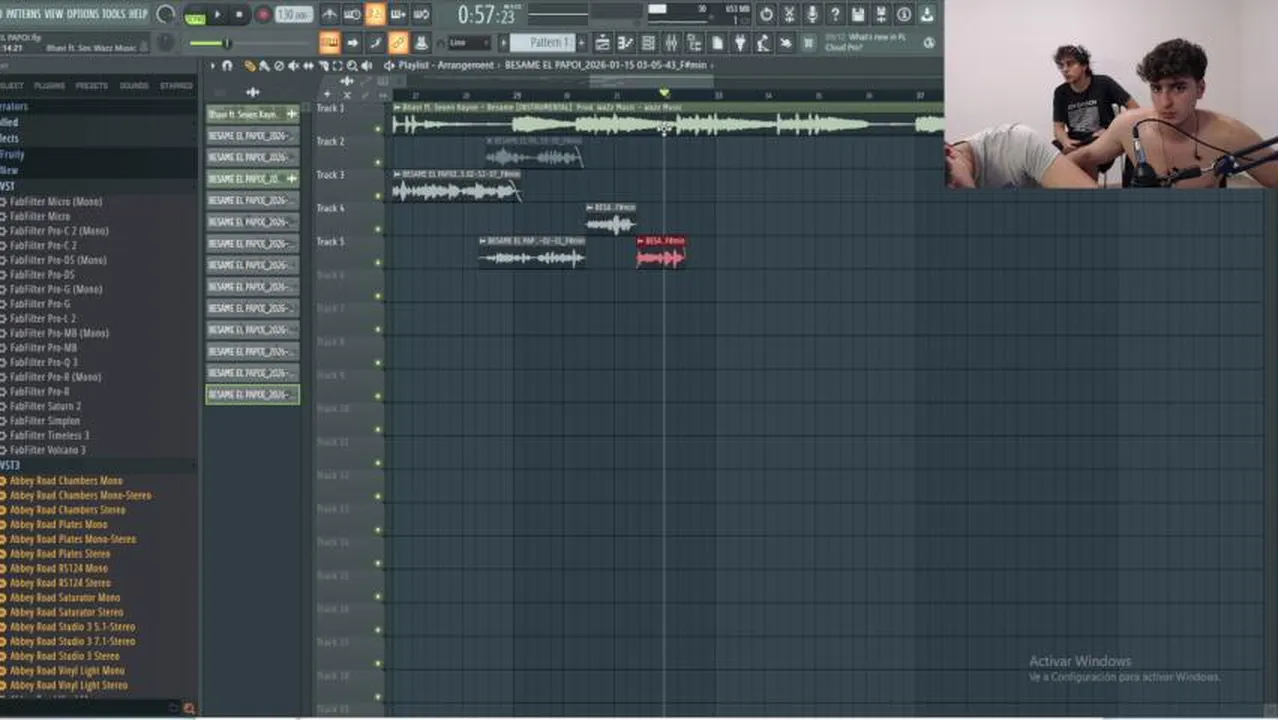Click the project info icon
Image resolution: width=1278 pixels, height=720 pixels.
click(x=904, y=14)
